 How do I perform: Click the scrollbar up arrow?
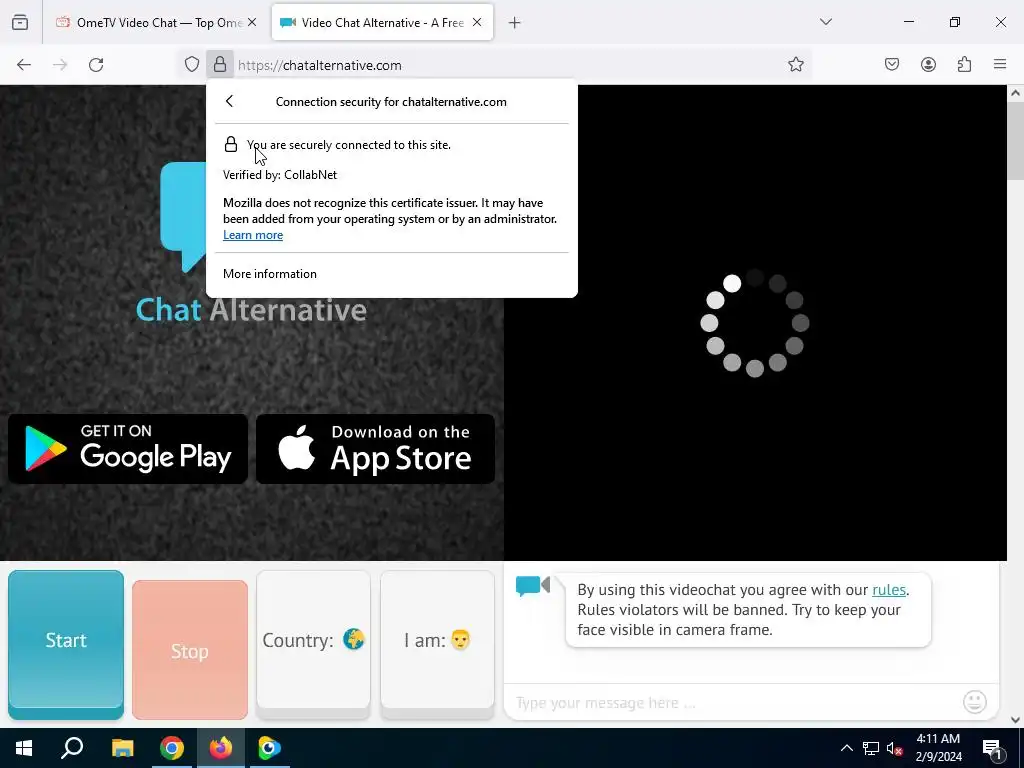(x=1015, y=93)
